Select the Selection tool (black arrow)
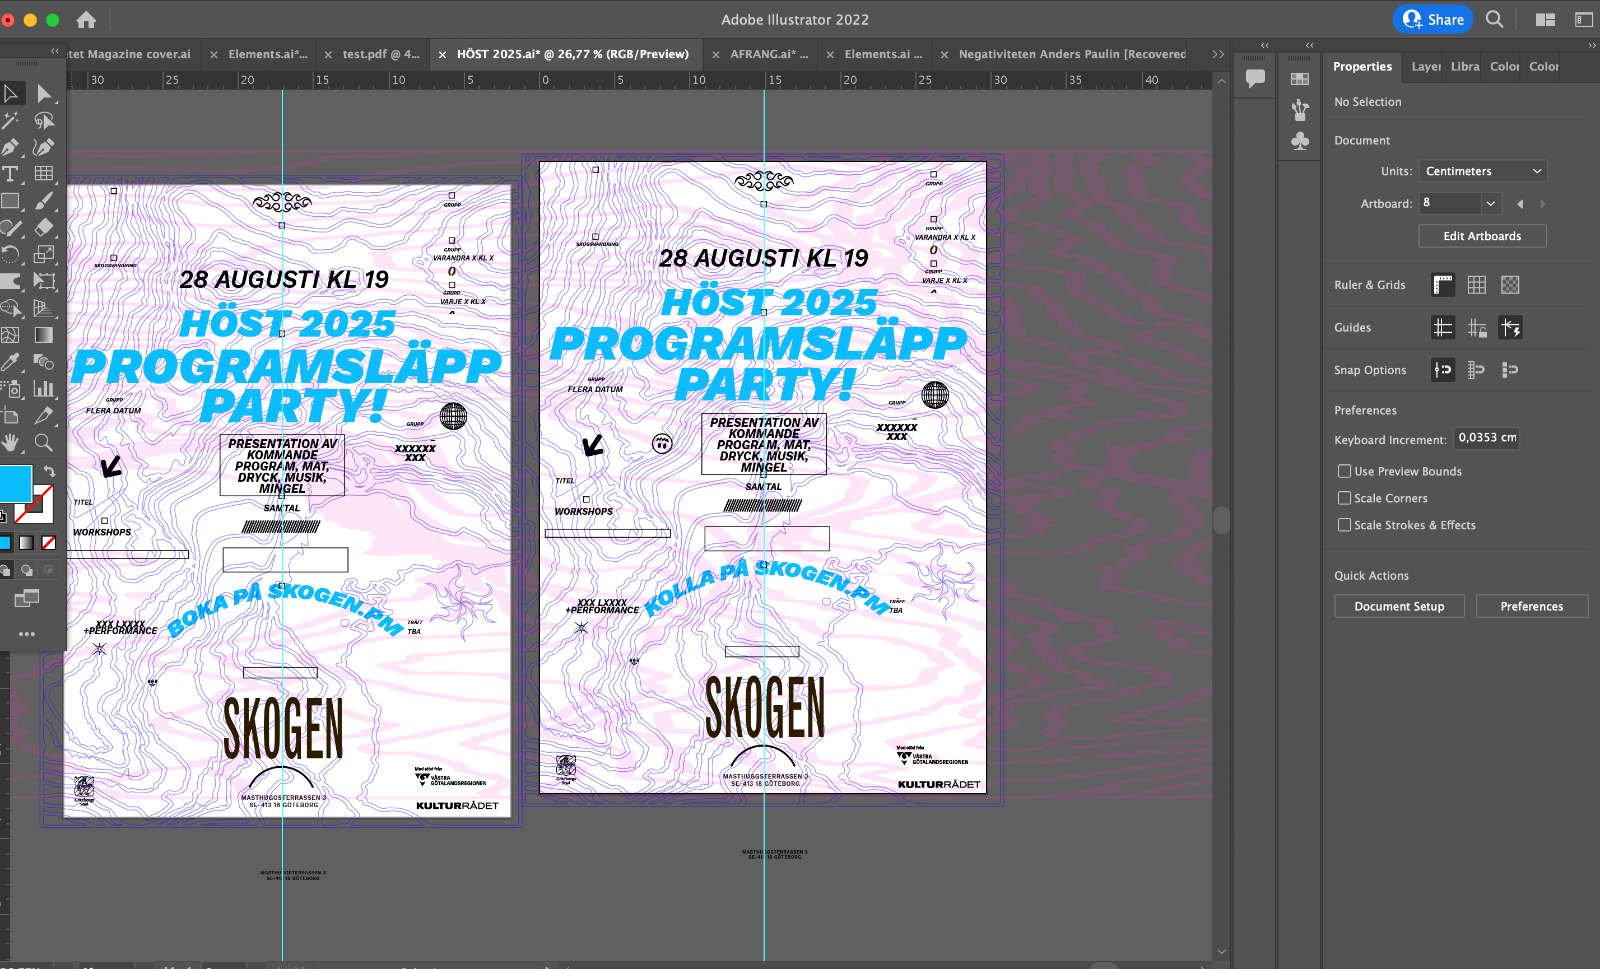The image size is (1600, 969). pyautogui.click(x=11, y=94)
